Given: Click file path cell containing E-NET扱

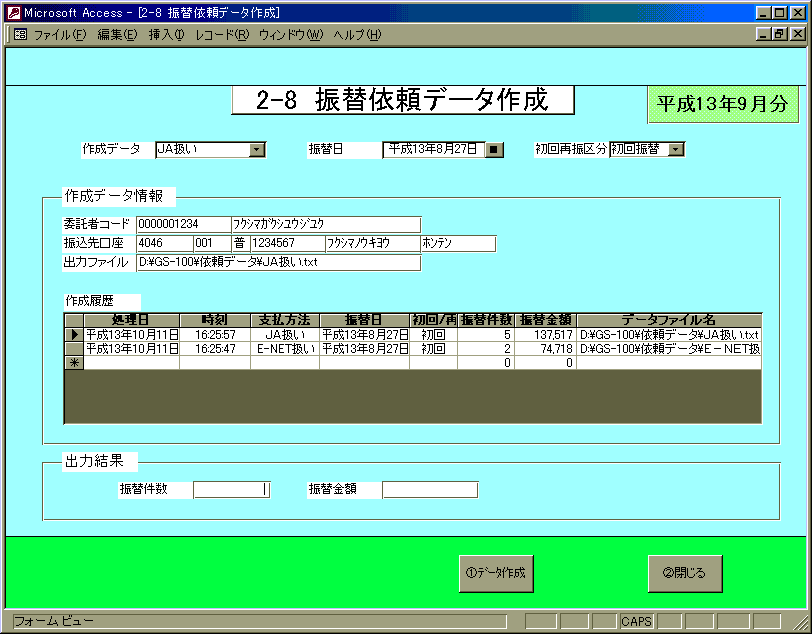Looking at the screenshot, I should pyautogui.click(x=669, y=349).
